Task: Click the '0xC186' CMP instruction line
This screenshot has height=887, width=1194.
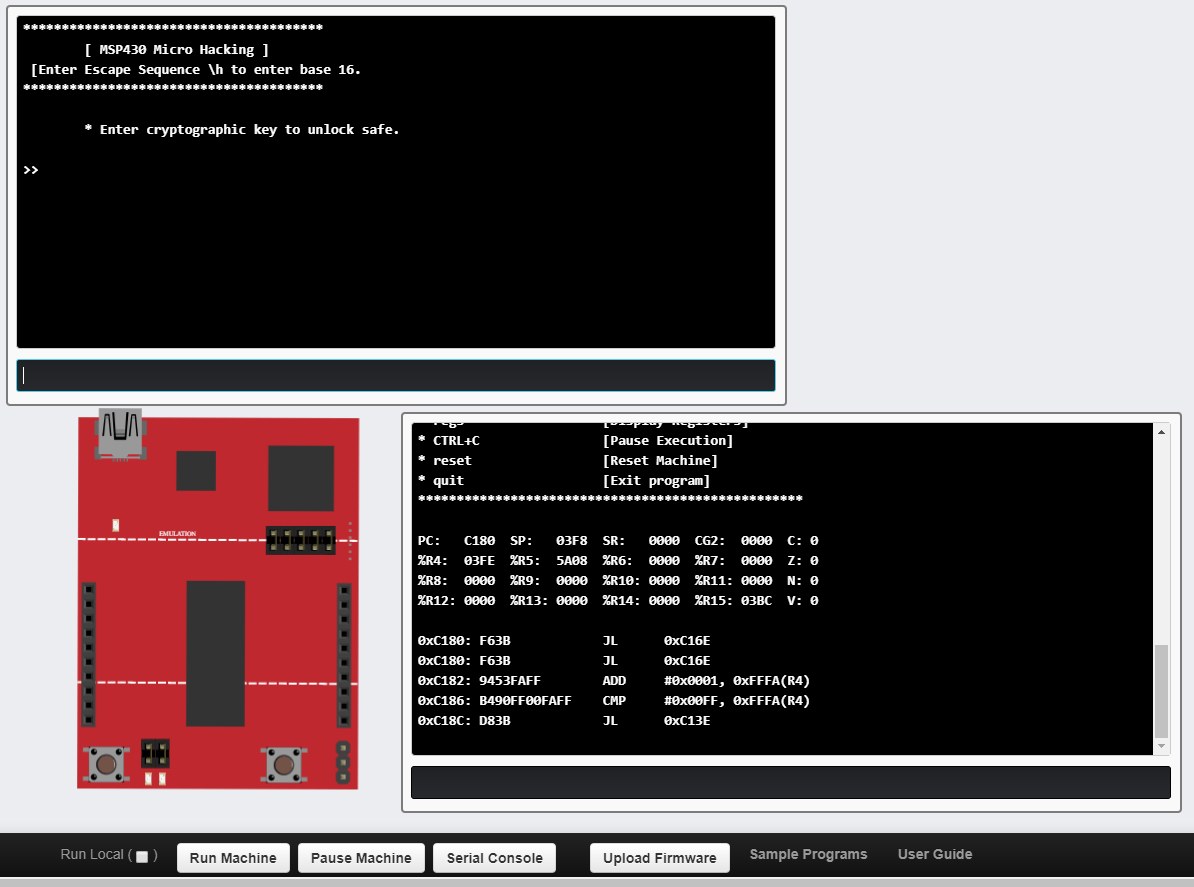Action: 613,700
